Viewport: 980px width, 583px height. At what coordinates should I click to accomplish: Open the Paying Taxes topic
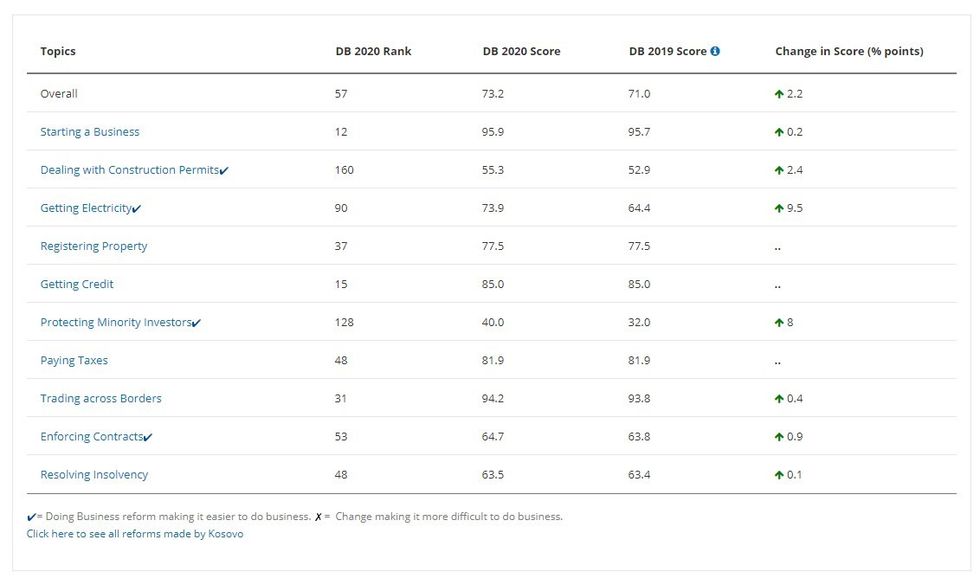tap(74, 360)
